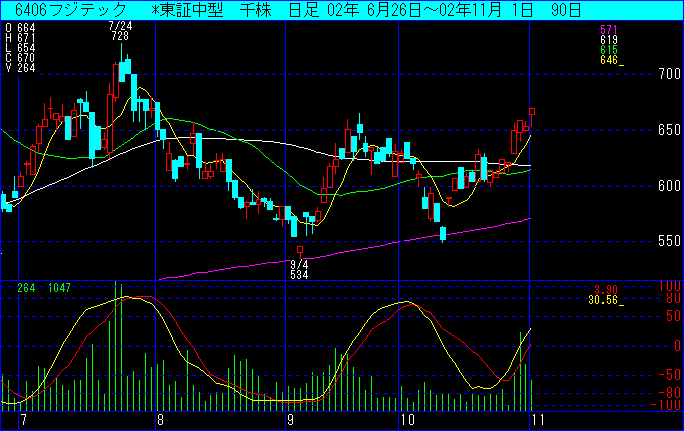Click the open price value O 664
684x431 pixels.
pos(20,28)
